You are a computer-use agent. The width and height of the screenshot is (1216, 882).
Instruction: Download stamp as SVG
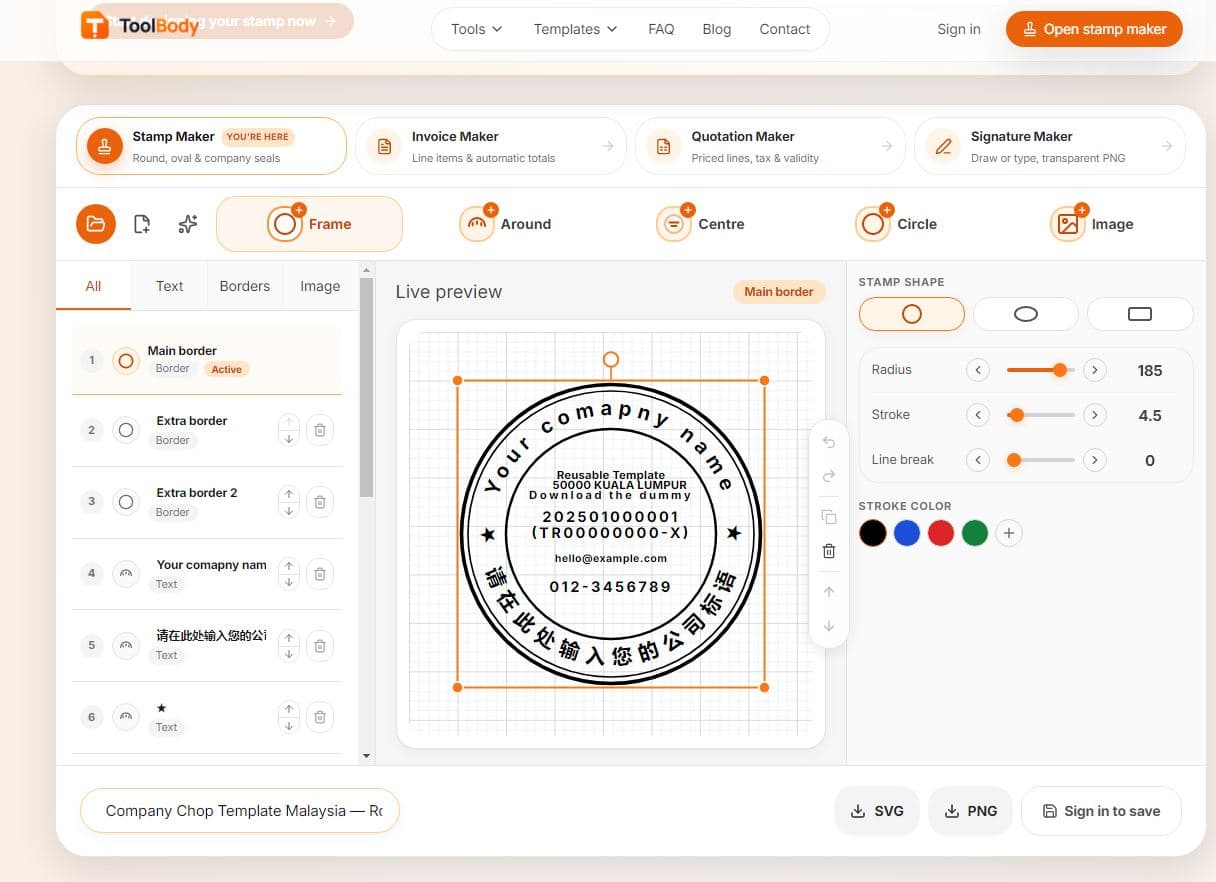tap(877, 811)
